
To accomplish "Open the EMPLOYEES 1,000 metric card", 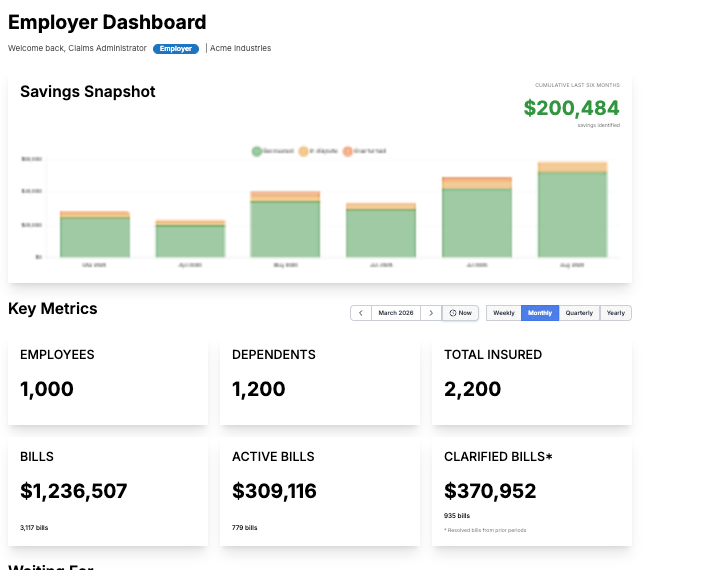I will point(108,382).
